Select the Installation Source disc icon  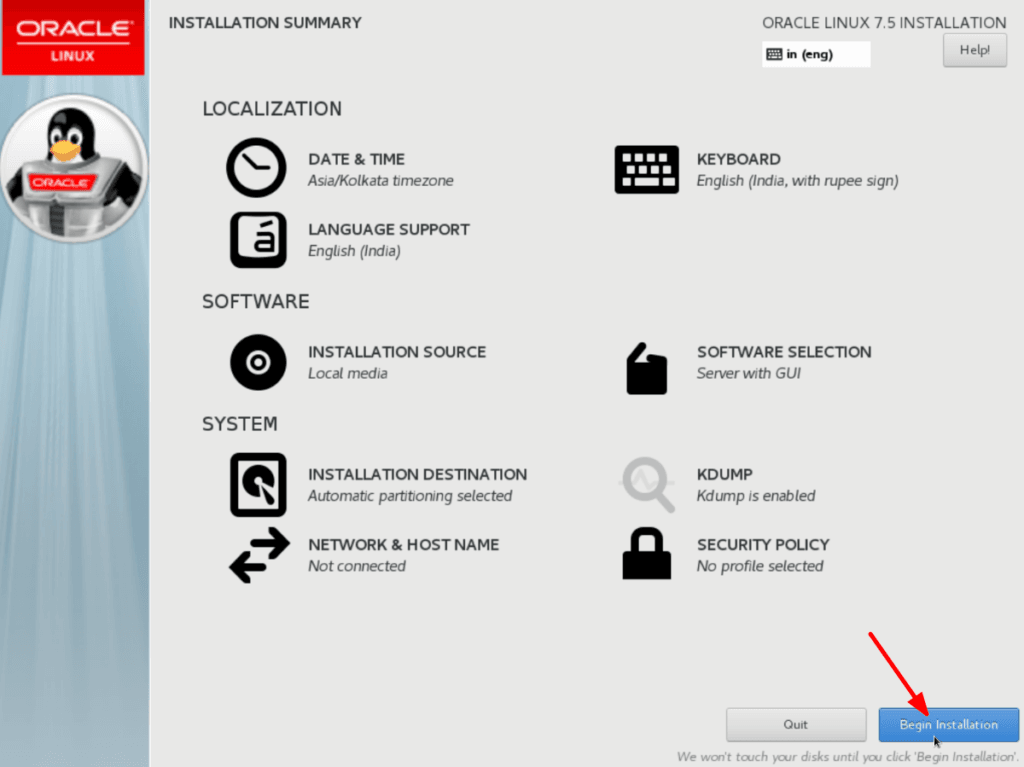coord(258,362)
